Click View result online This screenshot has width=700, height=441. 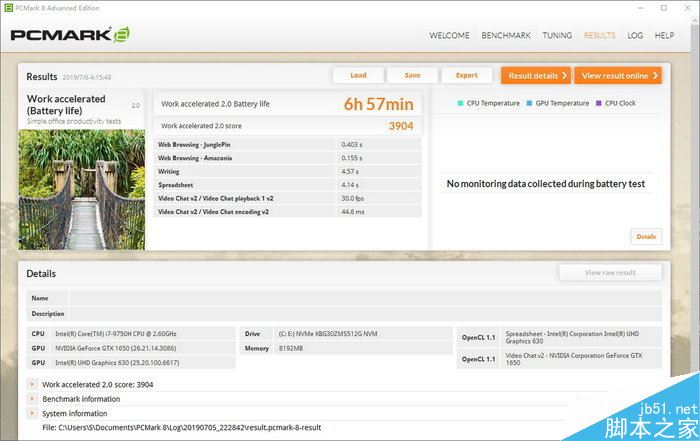click(617, 75)
